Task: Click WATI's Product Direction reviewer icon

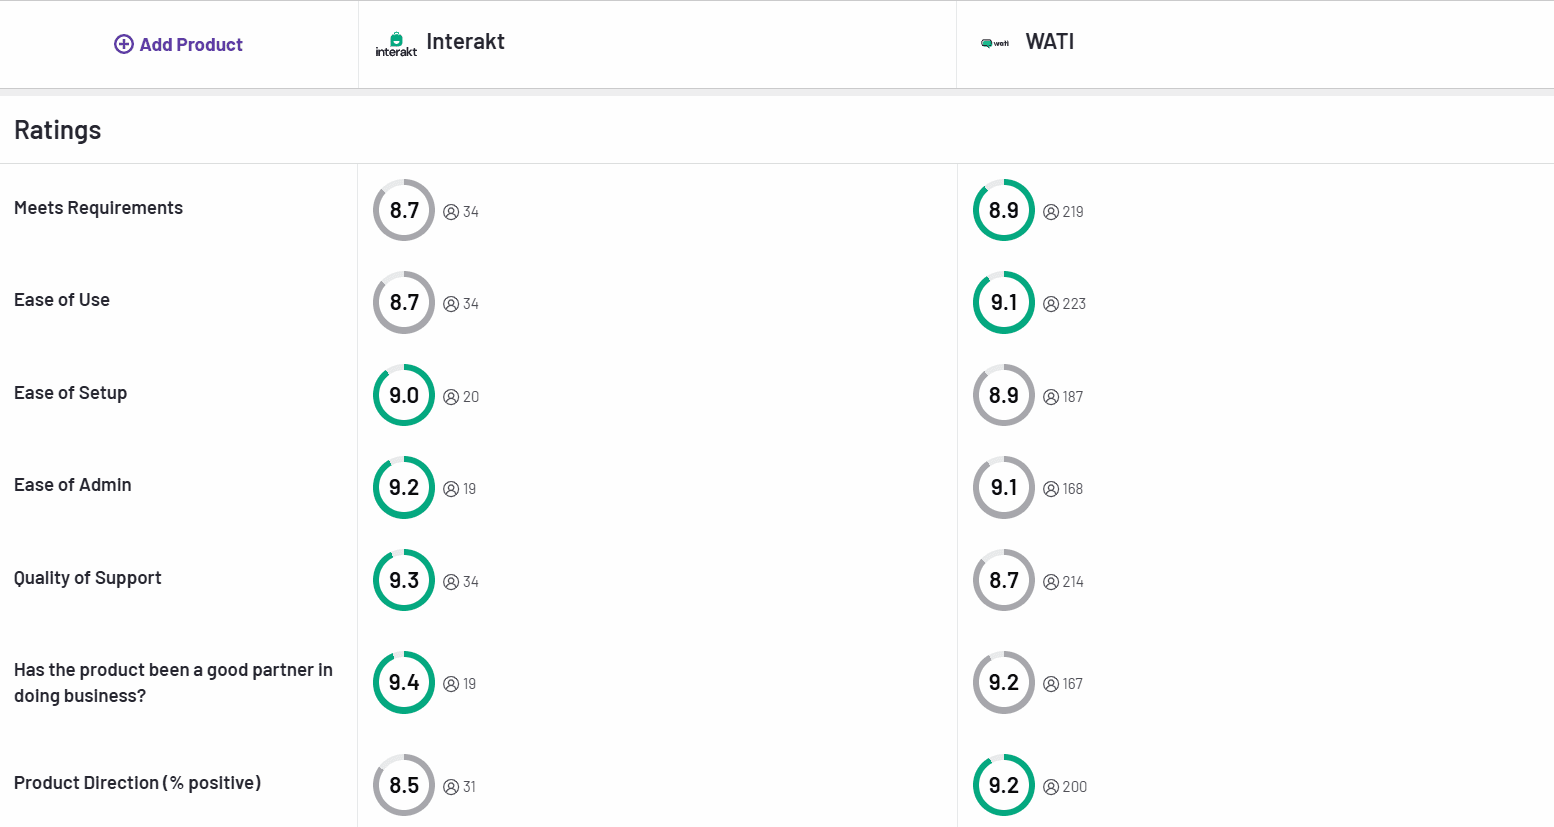Action: coord(1051,787)
